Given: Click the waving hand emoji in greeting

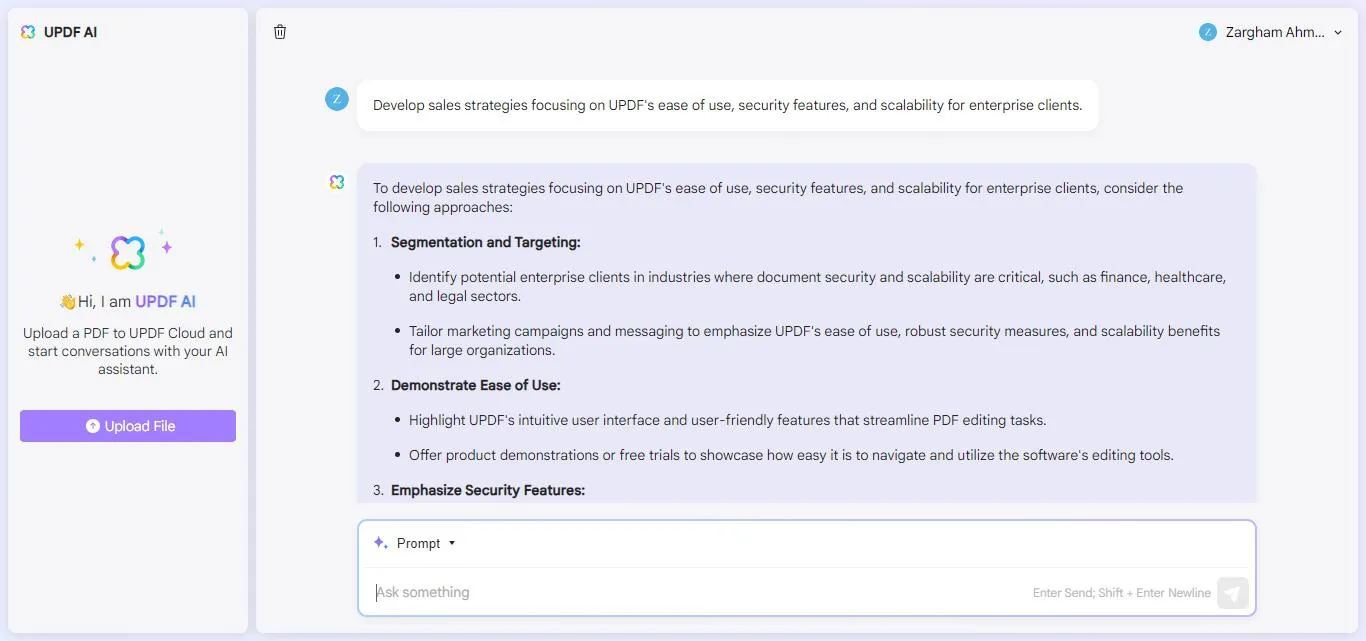Looking at the screenshot, I should 67,302.
